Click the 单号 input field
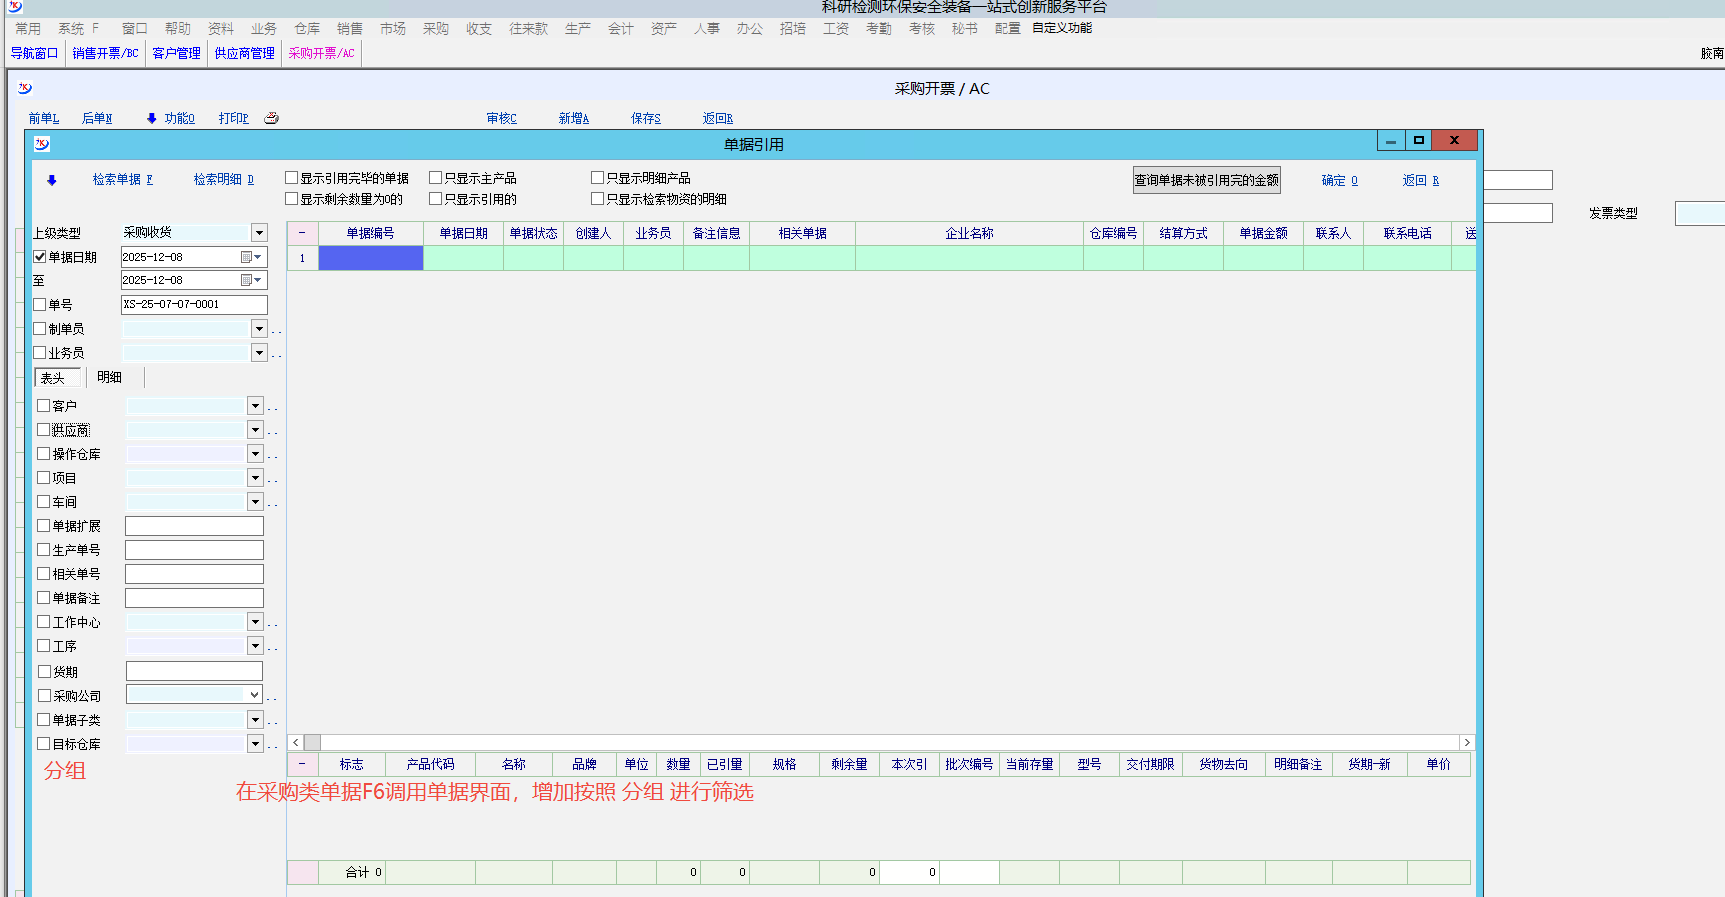 click(194, 304)
